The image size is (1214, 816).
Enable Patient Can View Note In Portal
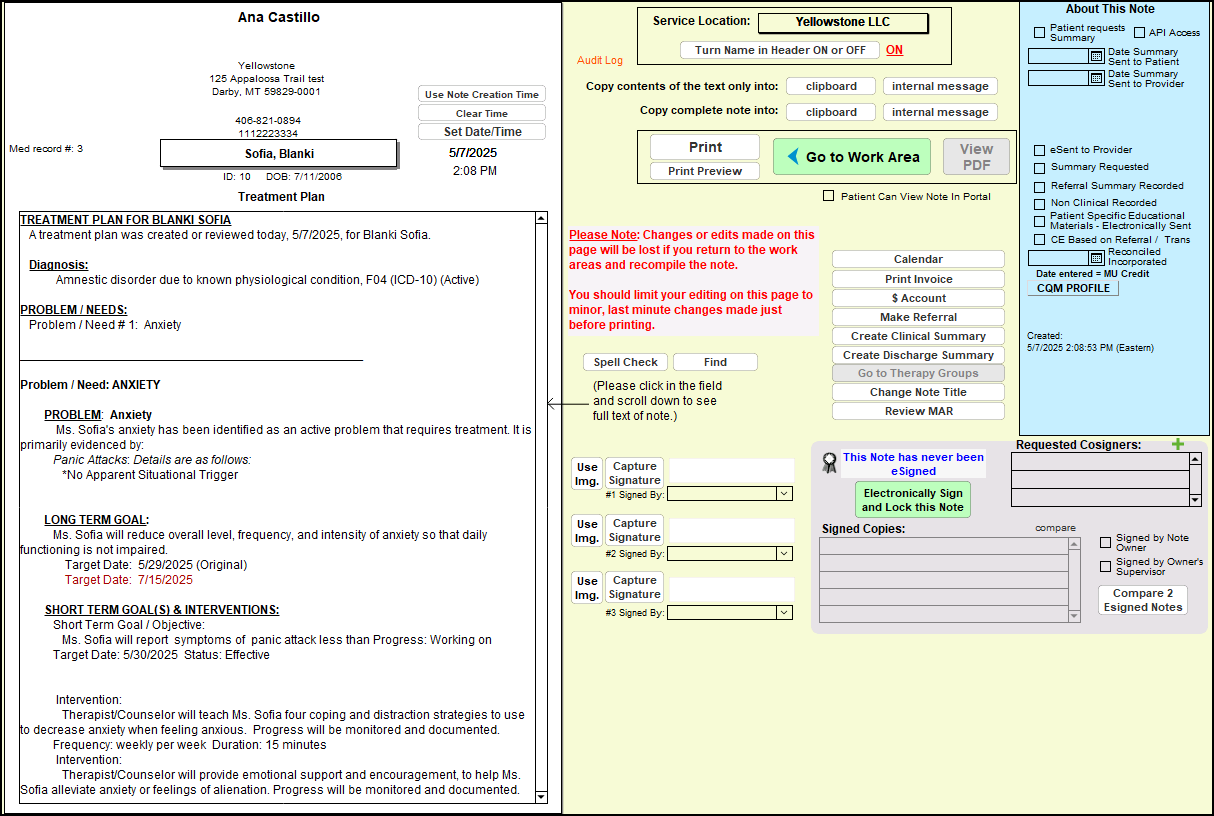[x=828, y=196]
